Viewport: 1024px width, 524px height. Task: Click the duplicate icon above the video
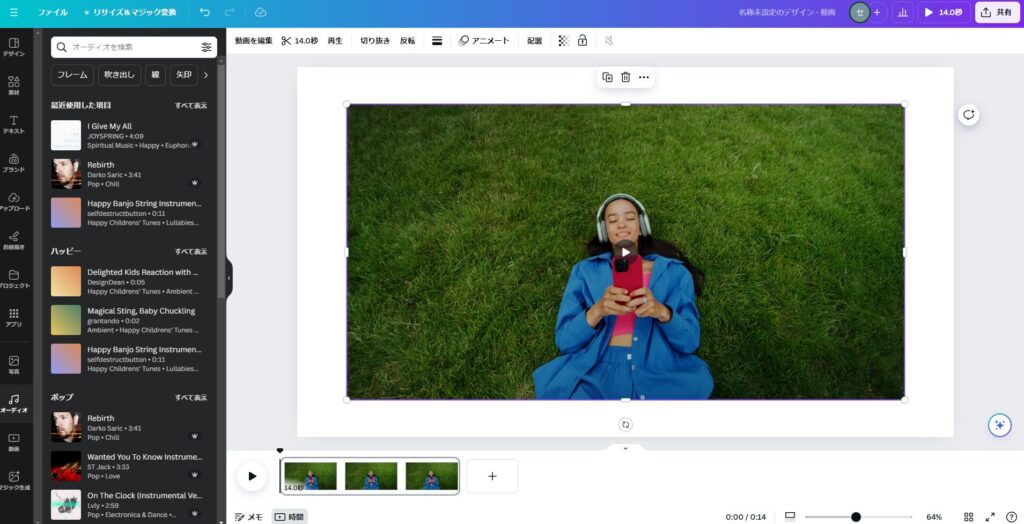click(607, 77)
